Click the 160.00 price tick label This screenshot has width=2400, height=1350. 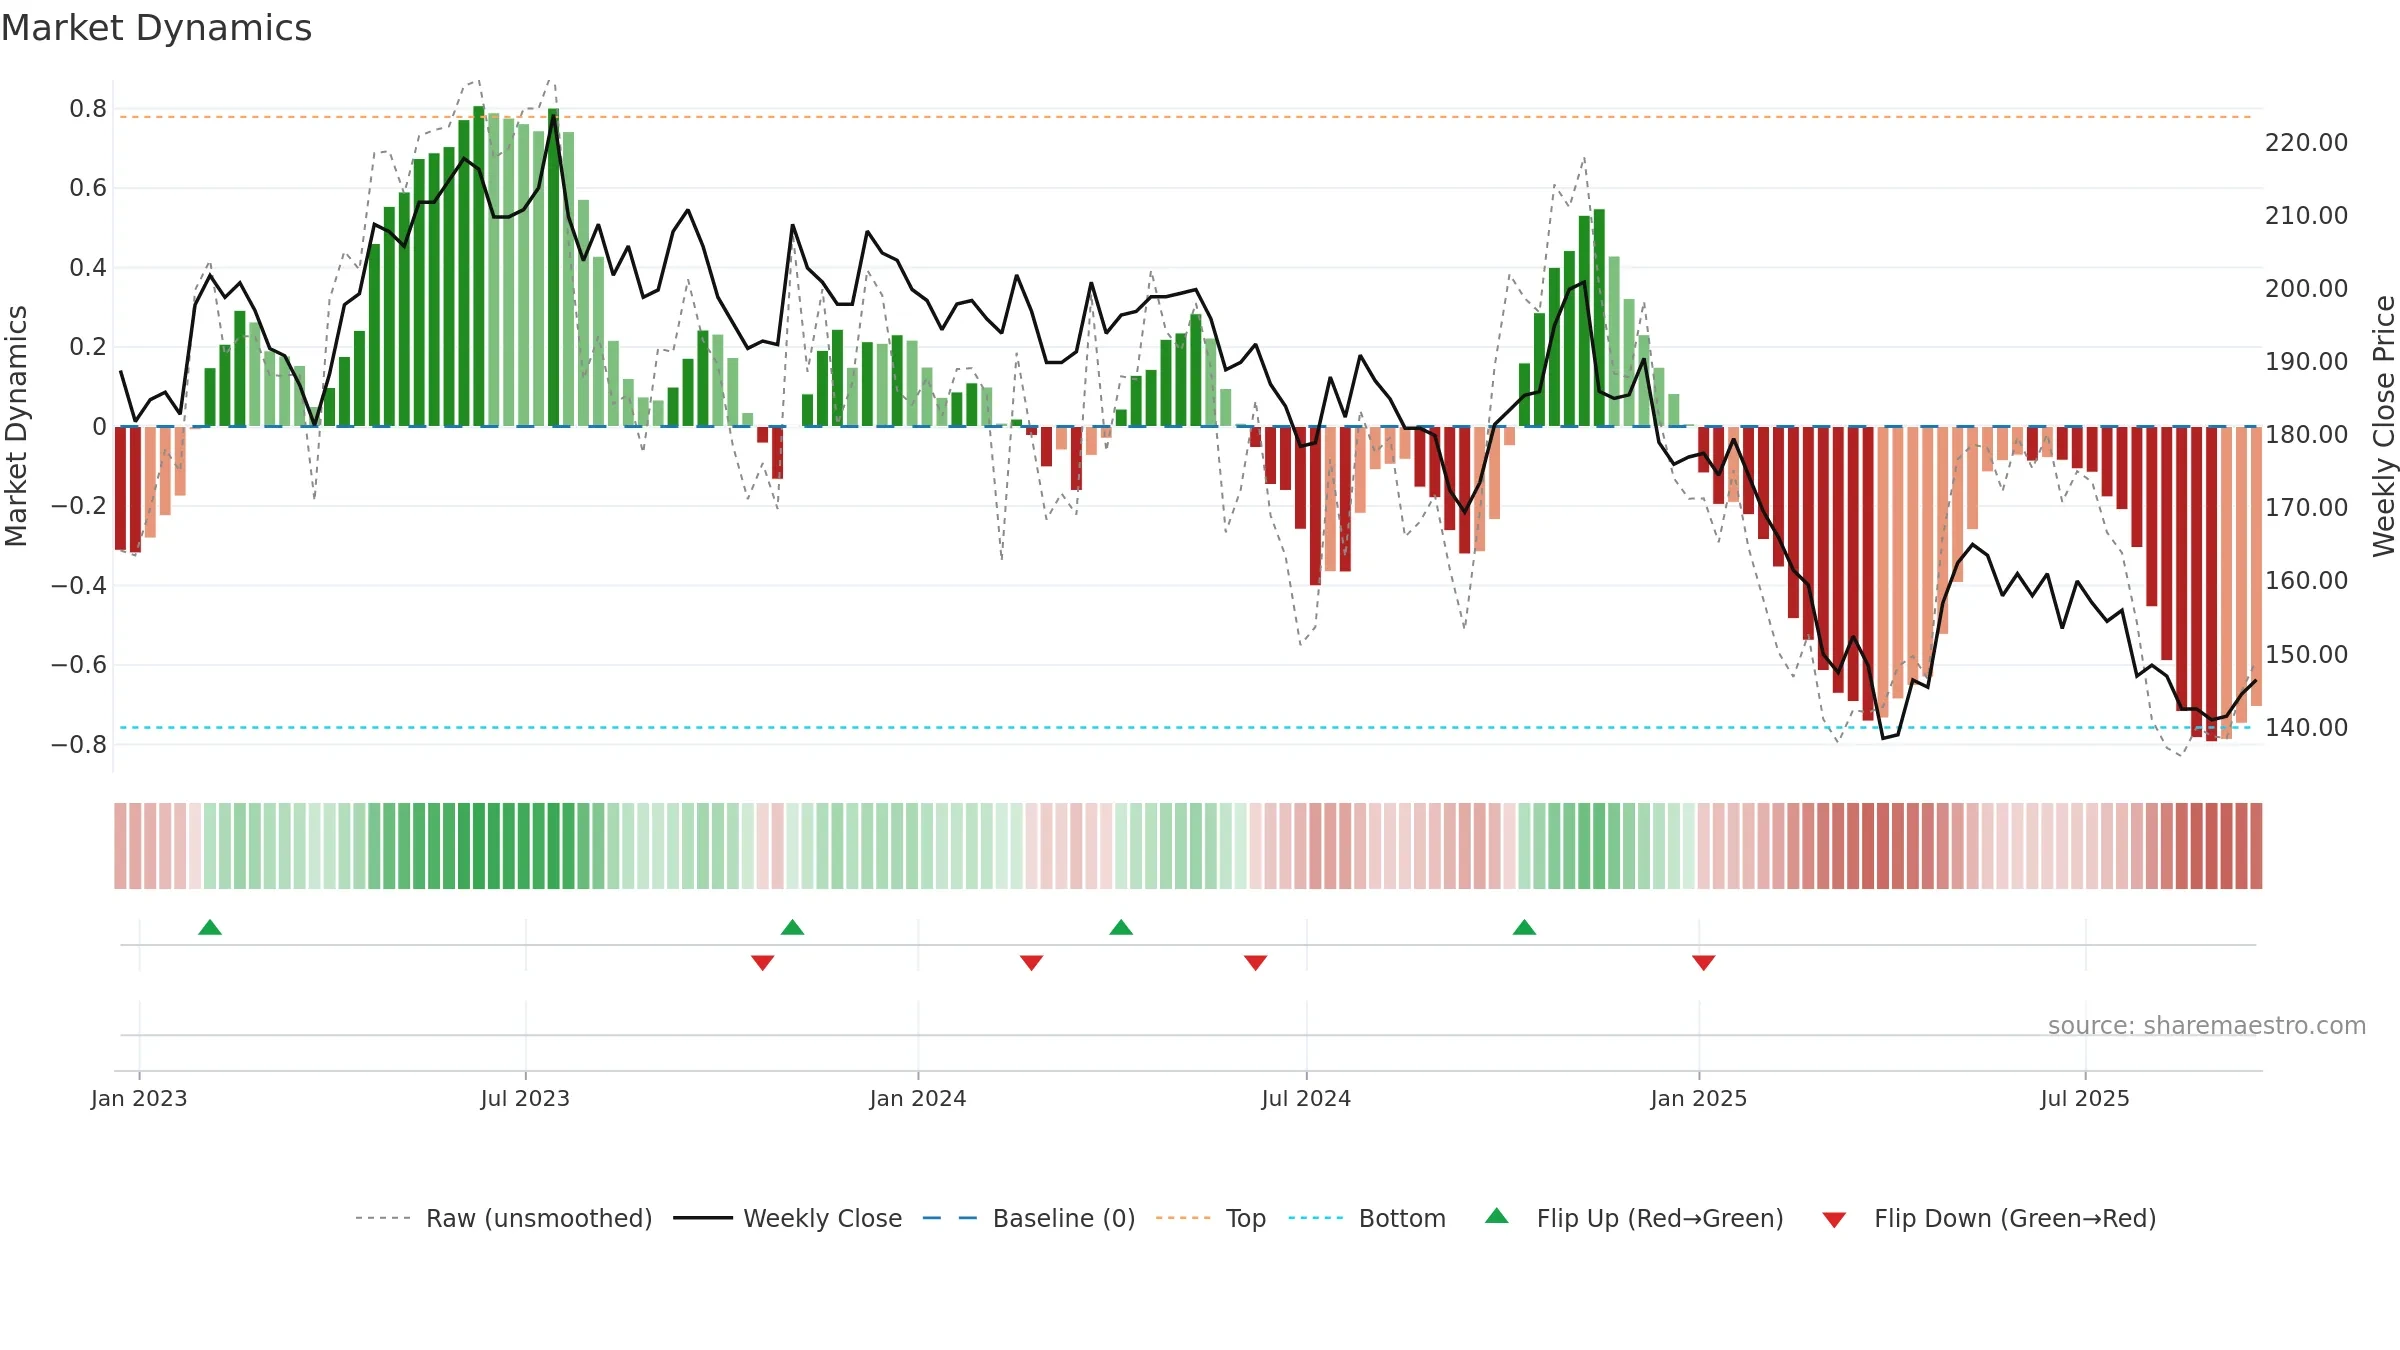click(x=2307, y=580)
